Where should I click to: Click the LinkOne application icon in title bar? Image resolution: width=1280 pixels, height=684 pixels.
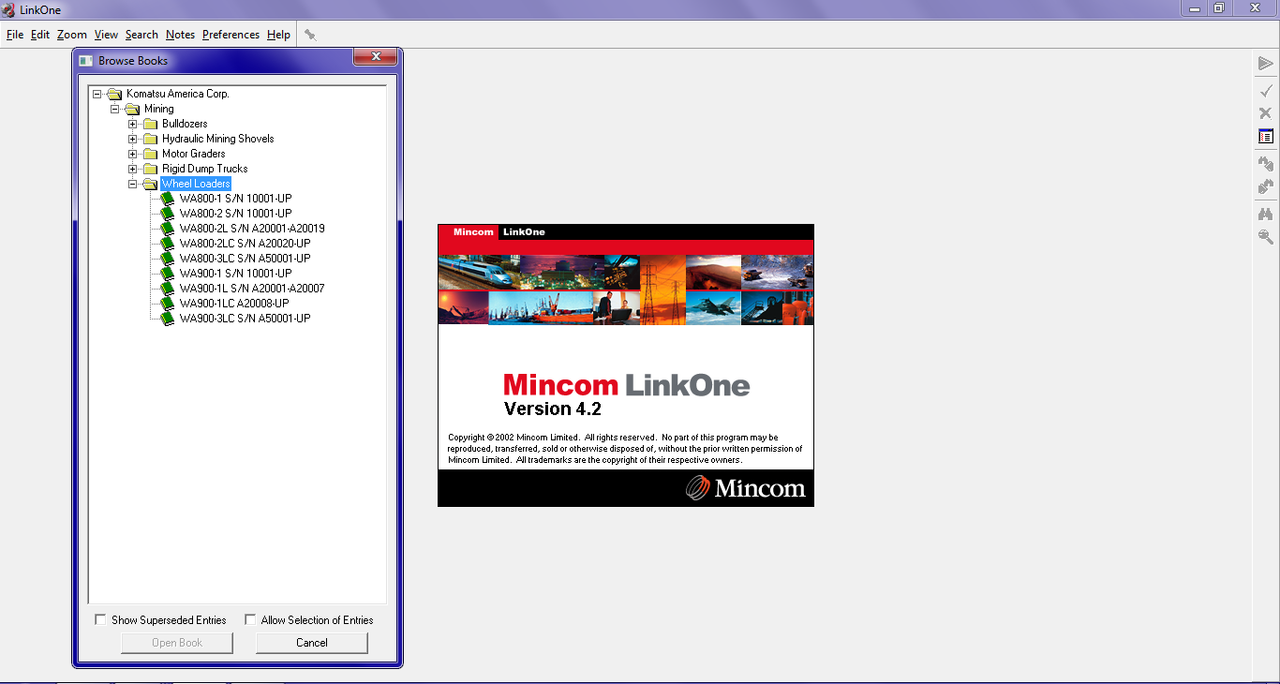9,9
